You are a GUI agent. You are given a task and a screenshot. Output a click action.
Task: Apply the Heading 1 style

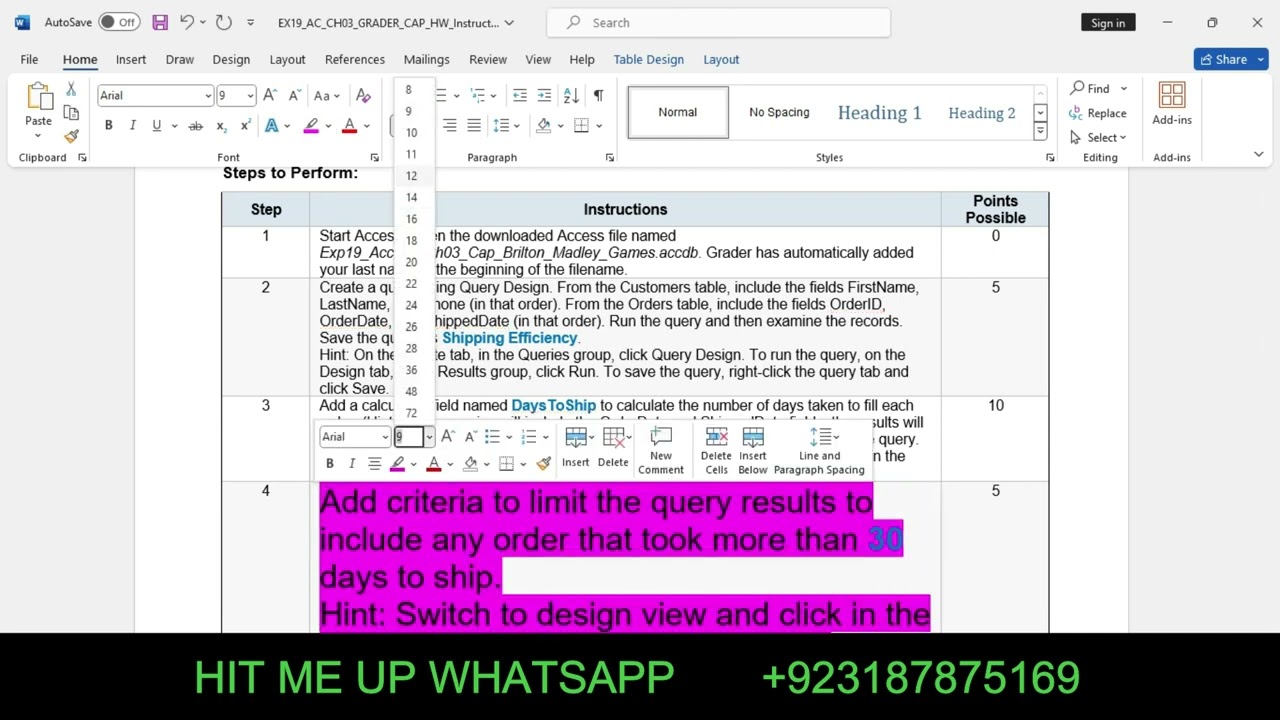click(x=879, y=112)
